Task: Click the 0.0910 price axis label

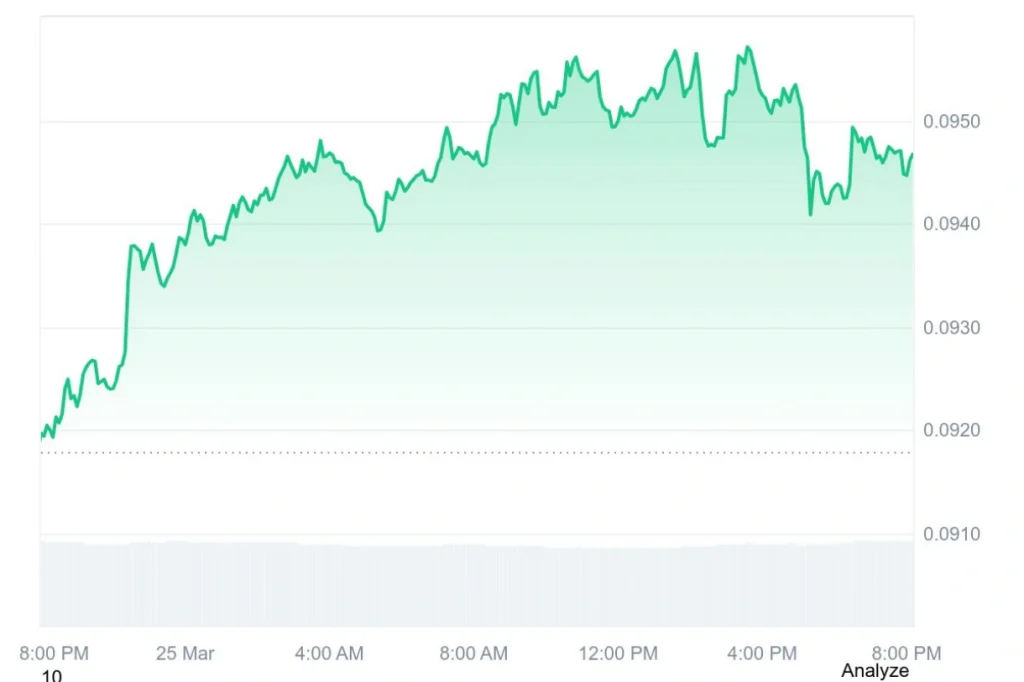Action: tap(952, 534)
